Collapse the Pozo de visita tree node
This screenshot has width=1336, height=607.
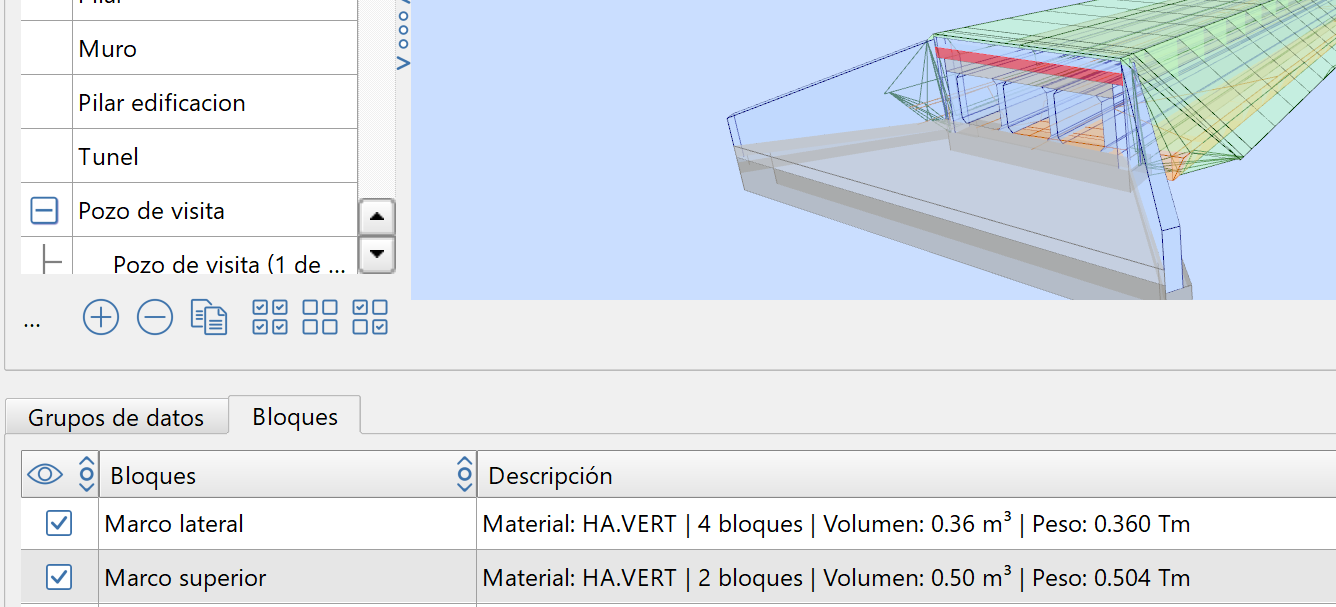[44, 211]
